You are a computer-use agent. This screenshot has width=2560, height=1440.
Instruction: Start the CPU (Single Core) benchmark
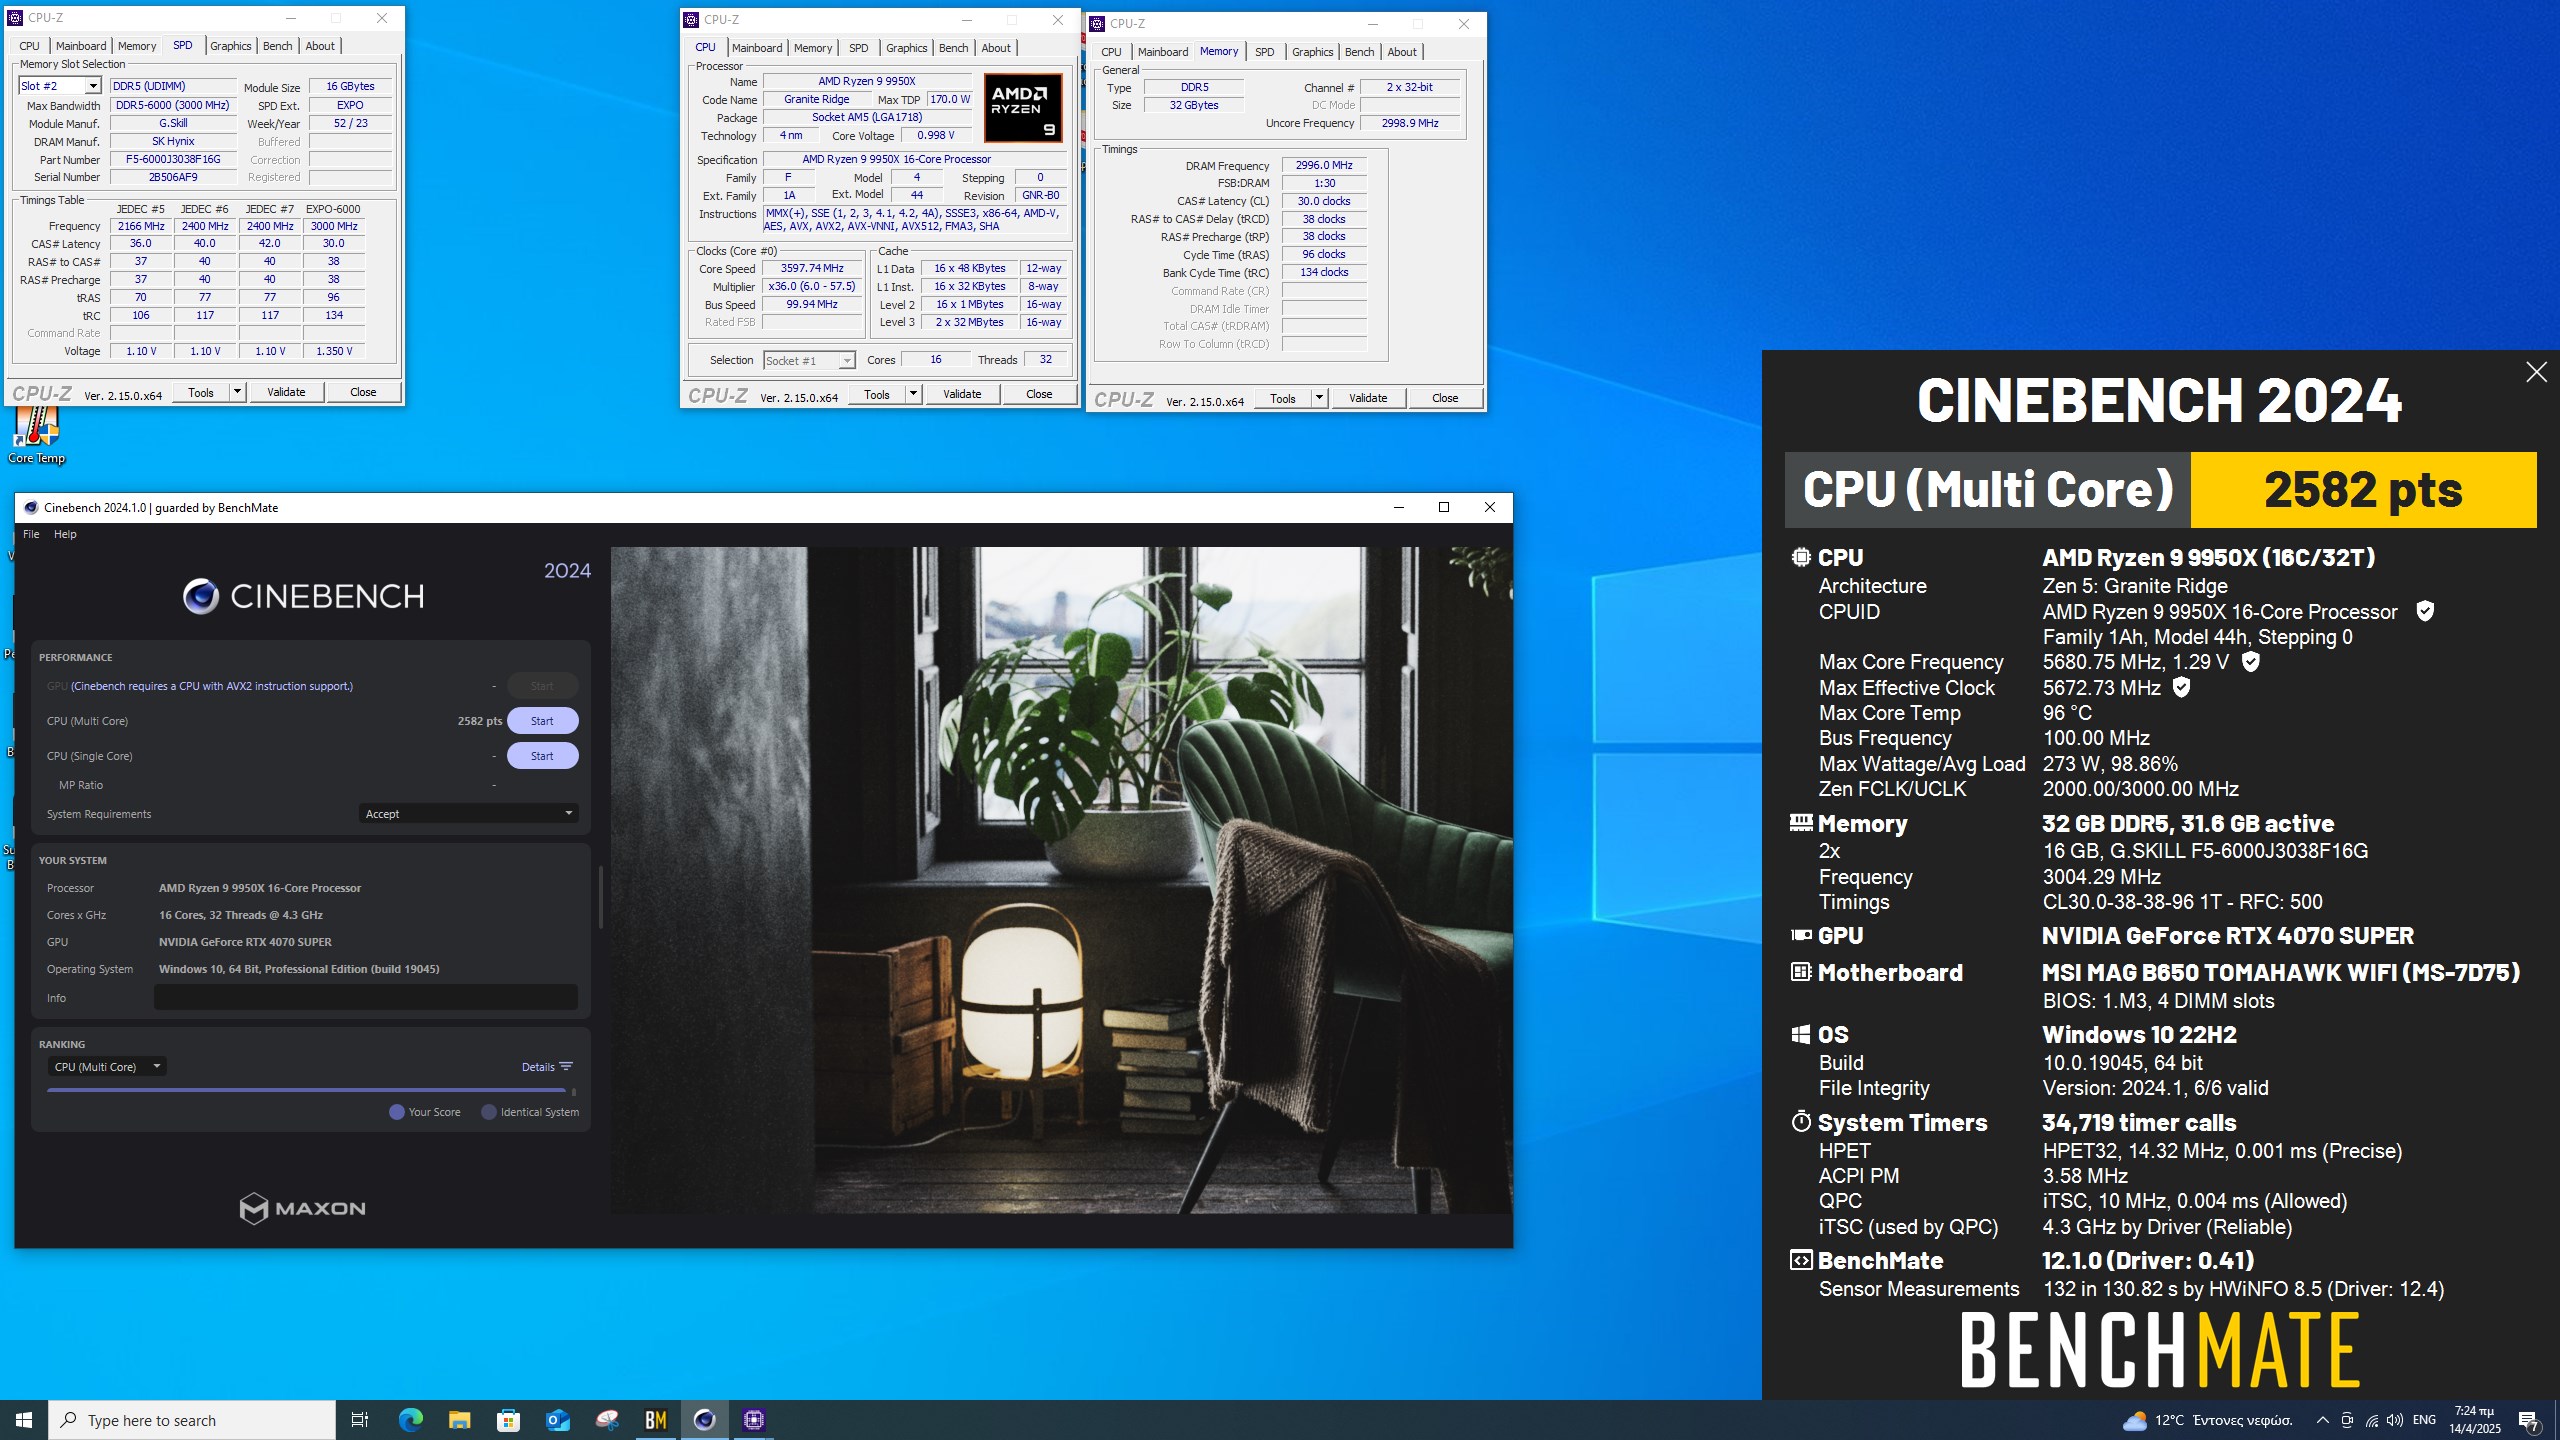[x=542, y=756]
